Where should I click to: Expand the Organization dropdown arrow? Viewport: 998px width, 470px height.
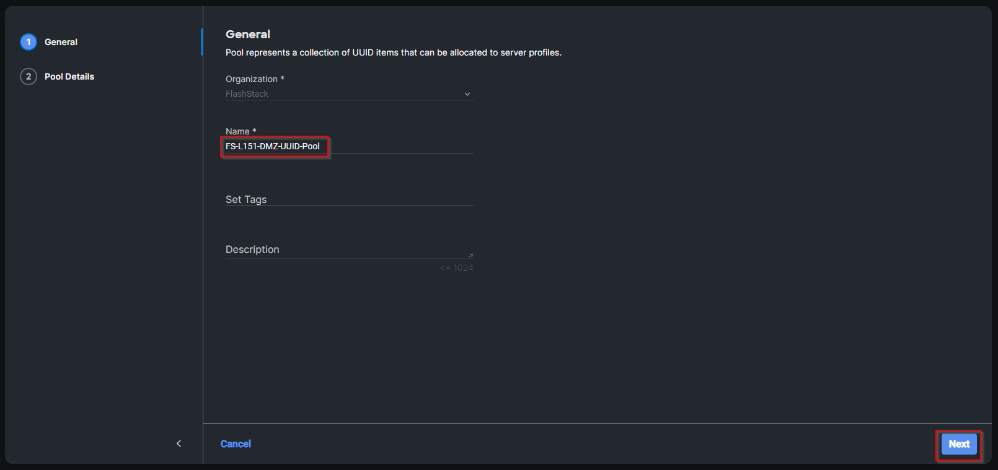[x=467, y=94]
